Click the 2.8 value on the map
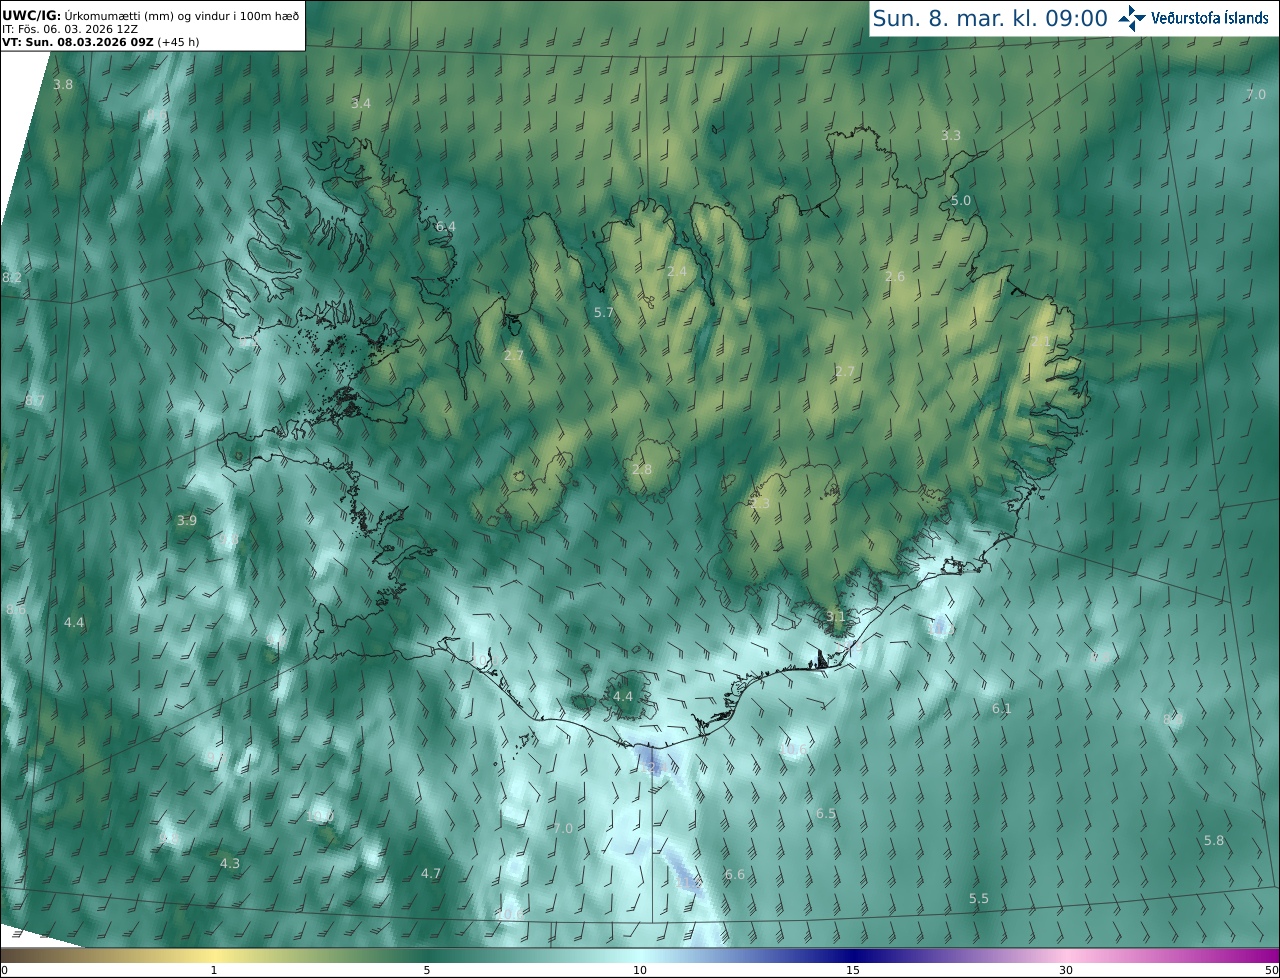The image size is (1280, 978). coord(642,470)
